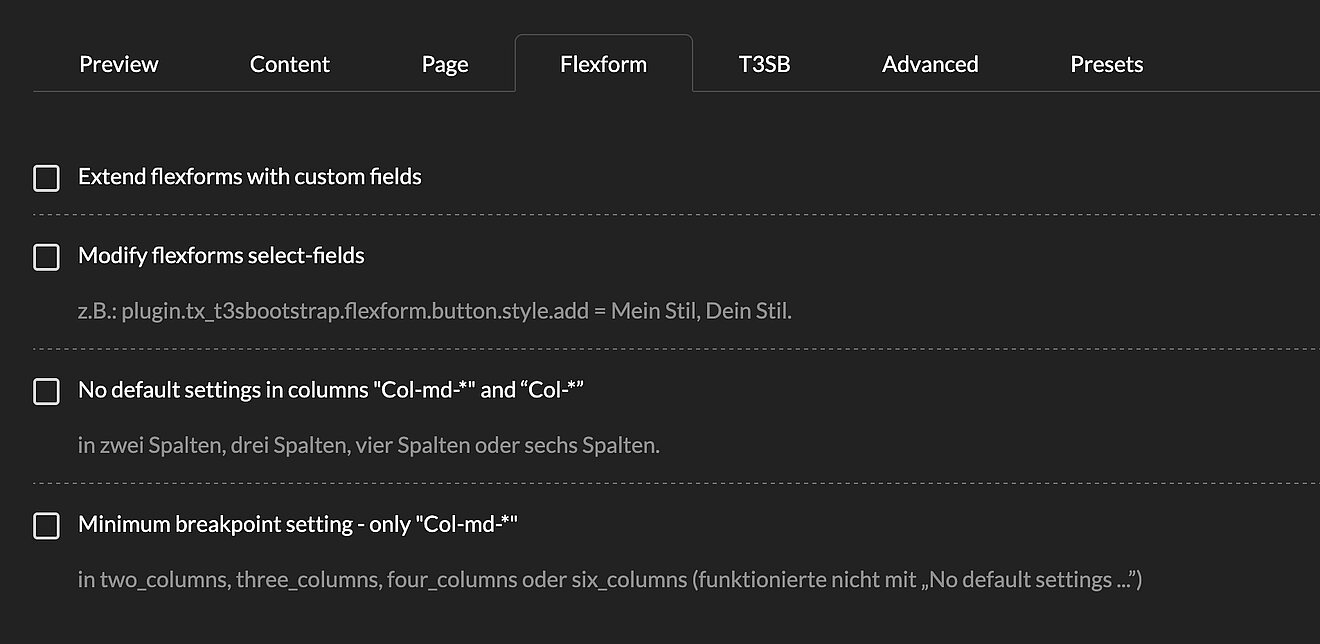Screen dimensions: 1320x644
Task: Click the 'in zwei Spalten, drei Spalten' description
Action: pos(368,445)
